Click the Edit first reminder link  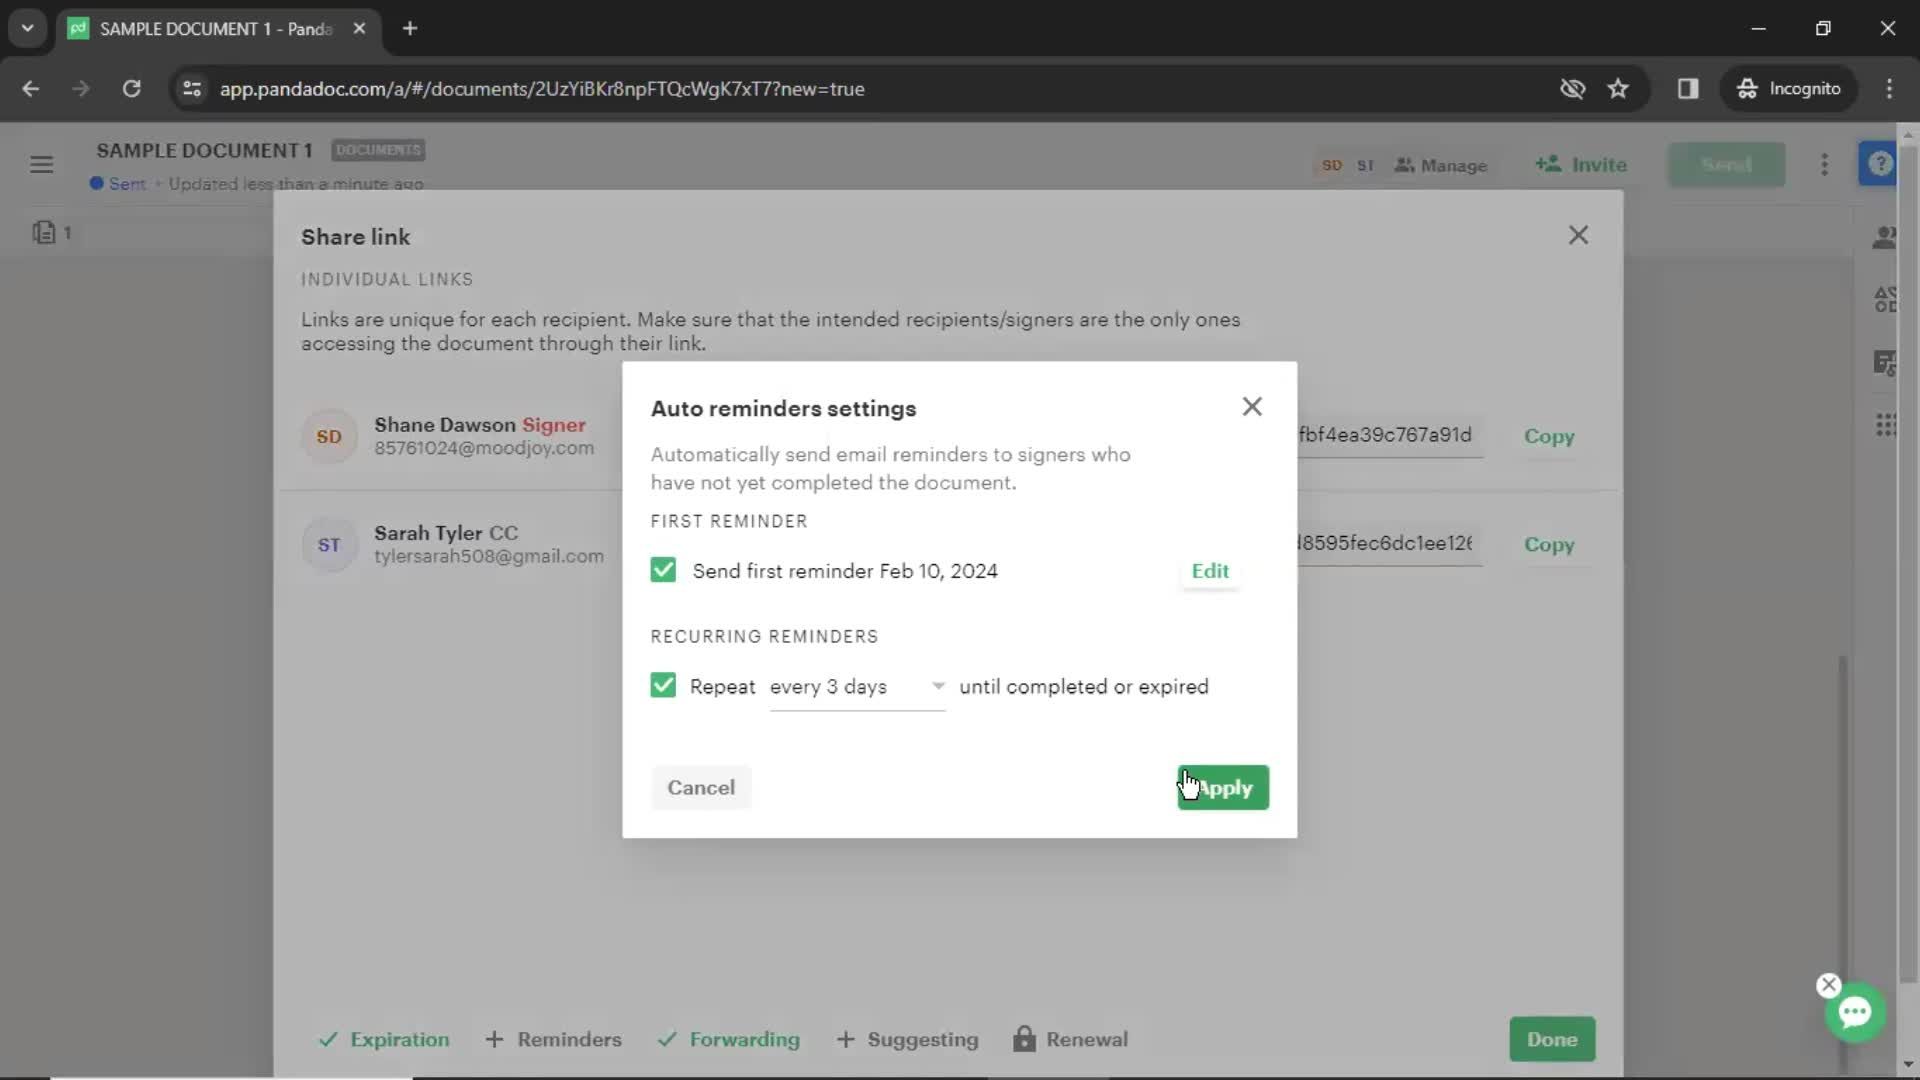(1211, 570)
